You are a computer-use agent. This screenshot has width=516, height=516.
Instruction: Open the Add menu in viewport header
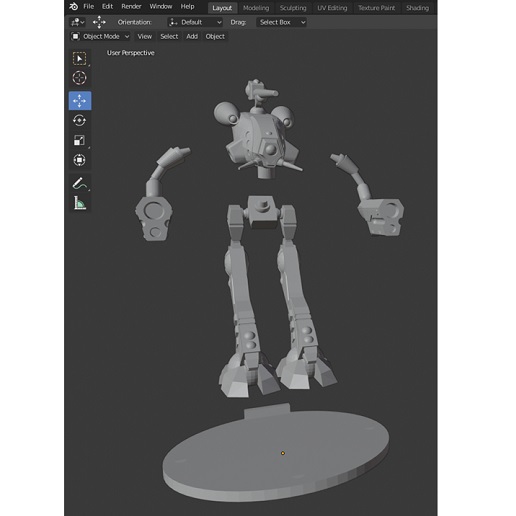(x=192, y=36)
